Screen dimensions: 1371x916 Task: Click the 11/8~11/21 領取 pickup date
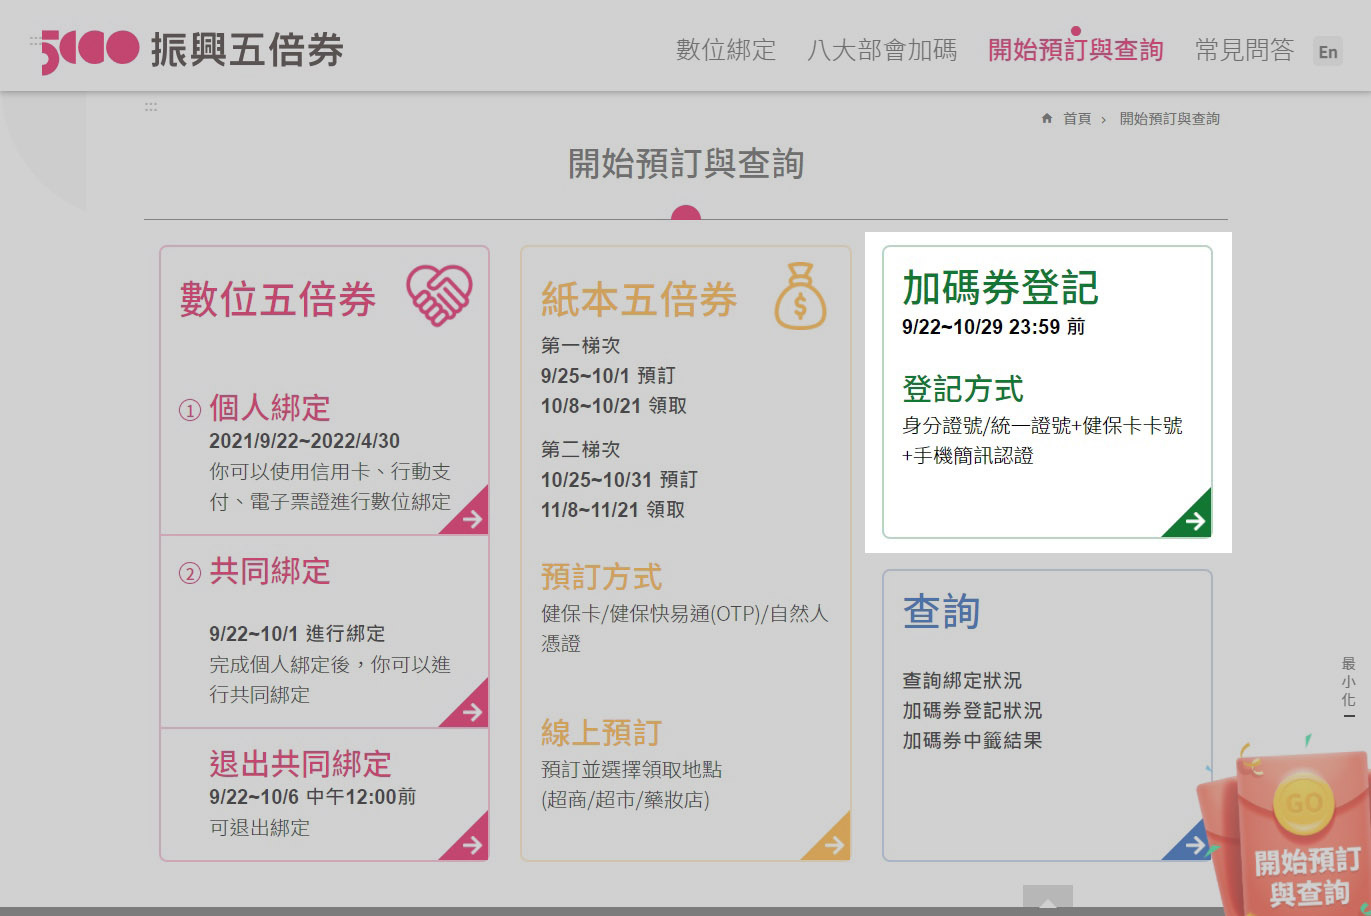tap(613, 510)
